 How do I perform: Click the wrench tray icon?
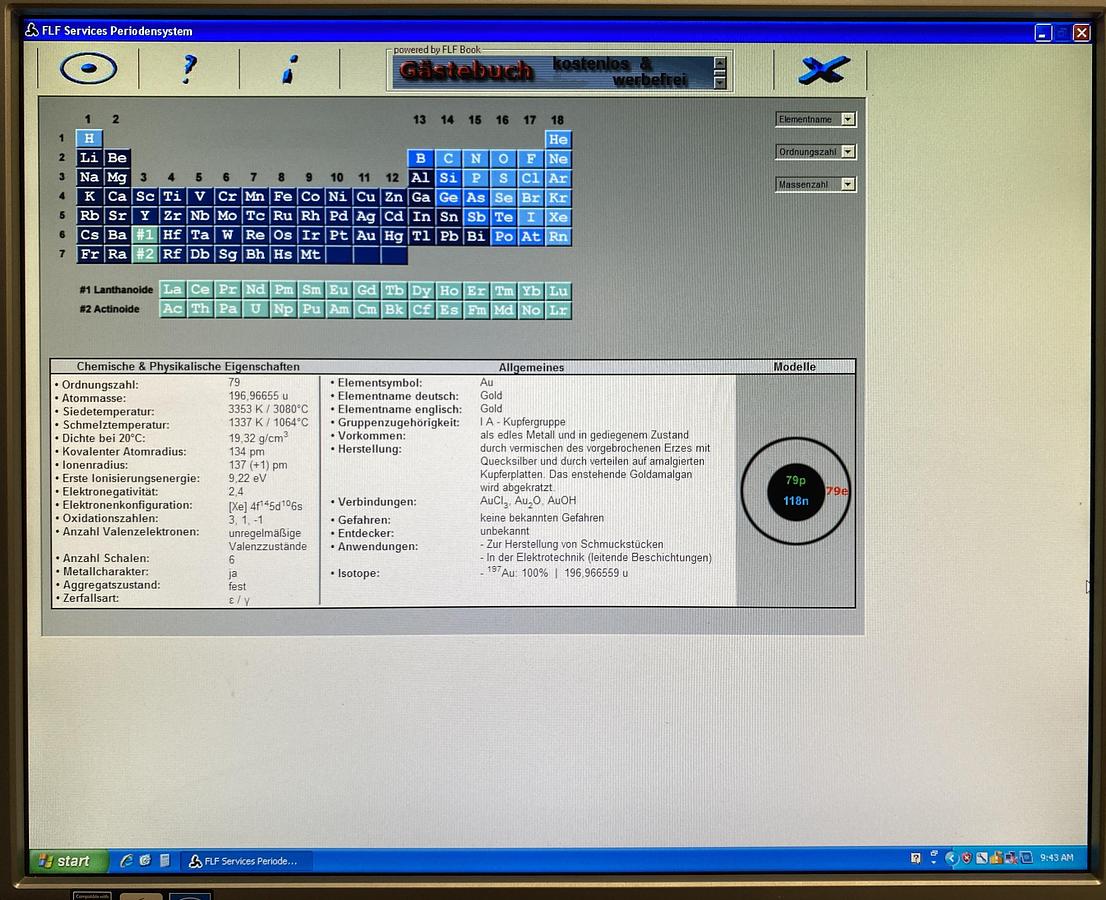981,857
